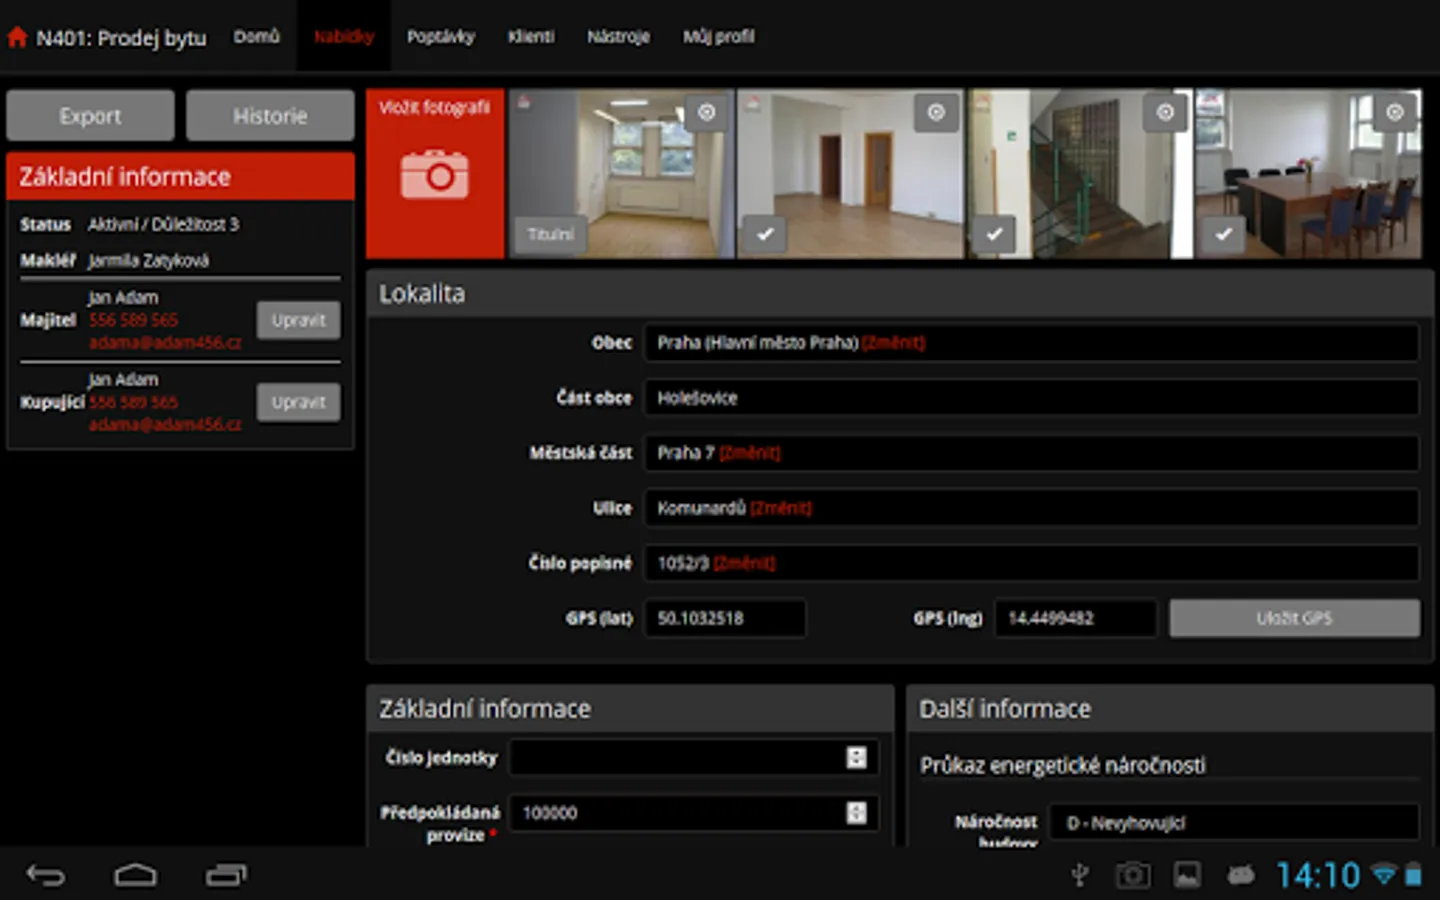This screenshot has width=1440, height=900.
Task: Click the Historie button
Action: (270, 116)
